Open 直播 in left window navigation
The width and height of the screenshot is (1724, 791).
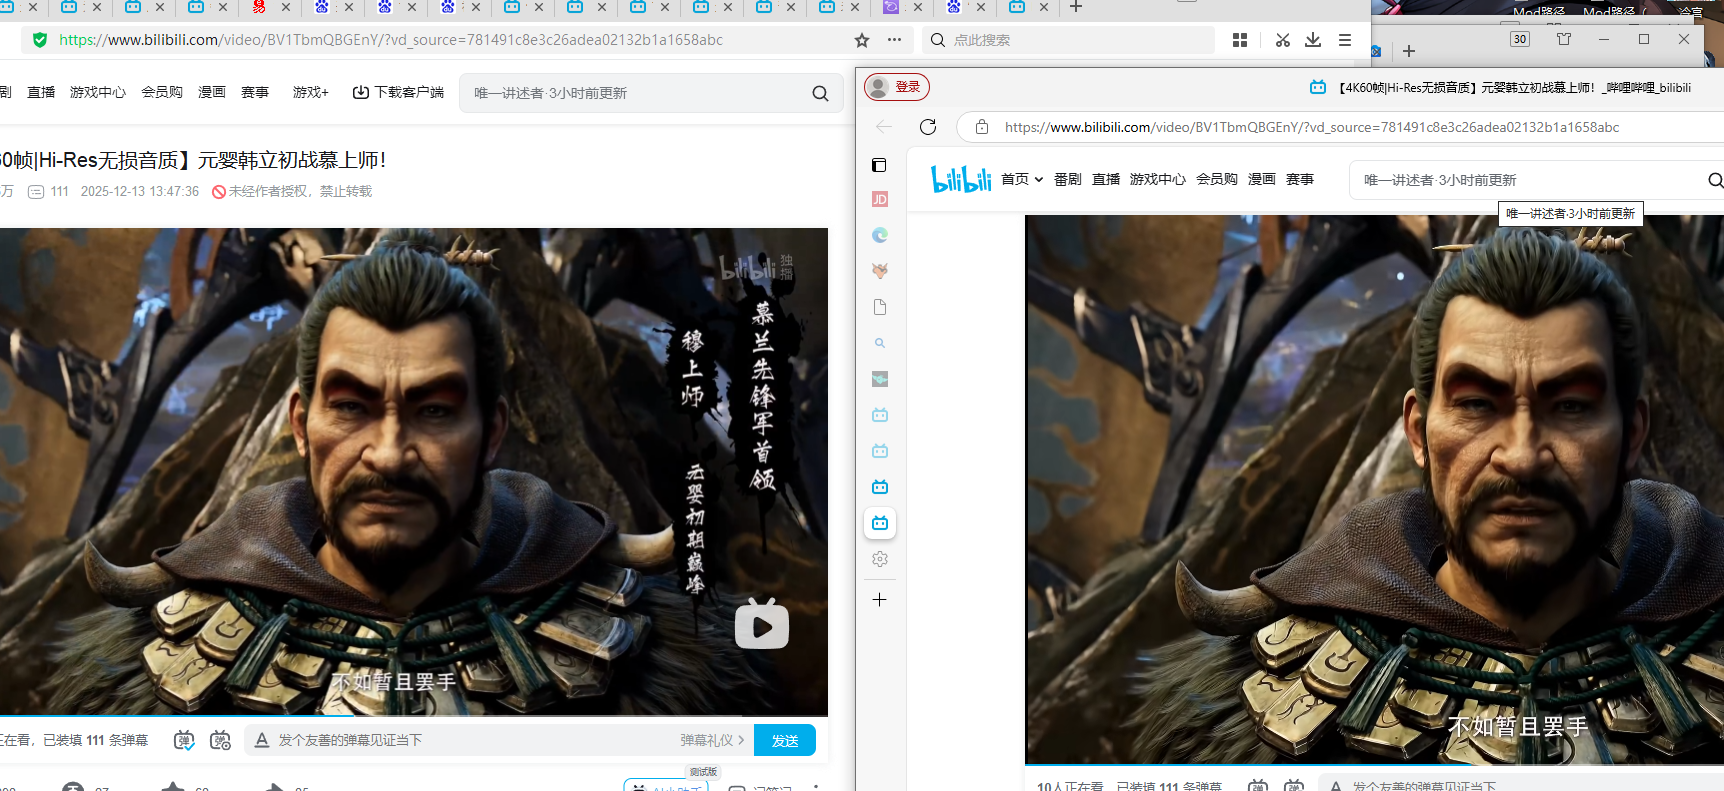(x=41, y=92)
